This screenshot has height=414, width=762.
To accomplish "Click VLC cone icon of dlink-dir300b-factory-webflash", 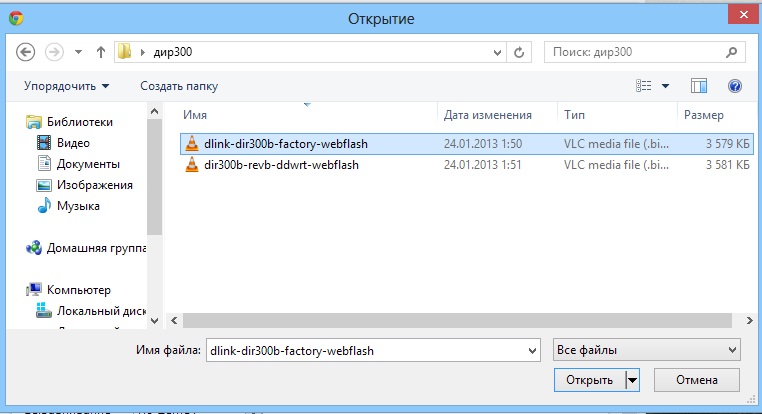I will [x=192, y=143].
